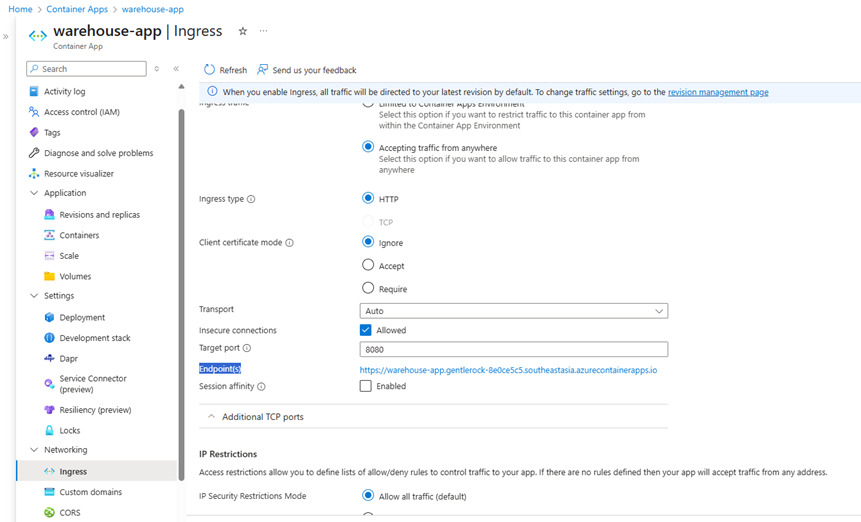Select Ignore client certificate mode

click(x=368, y=242)
